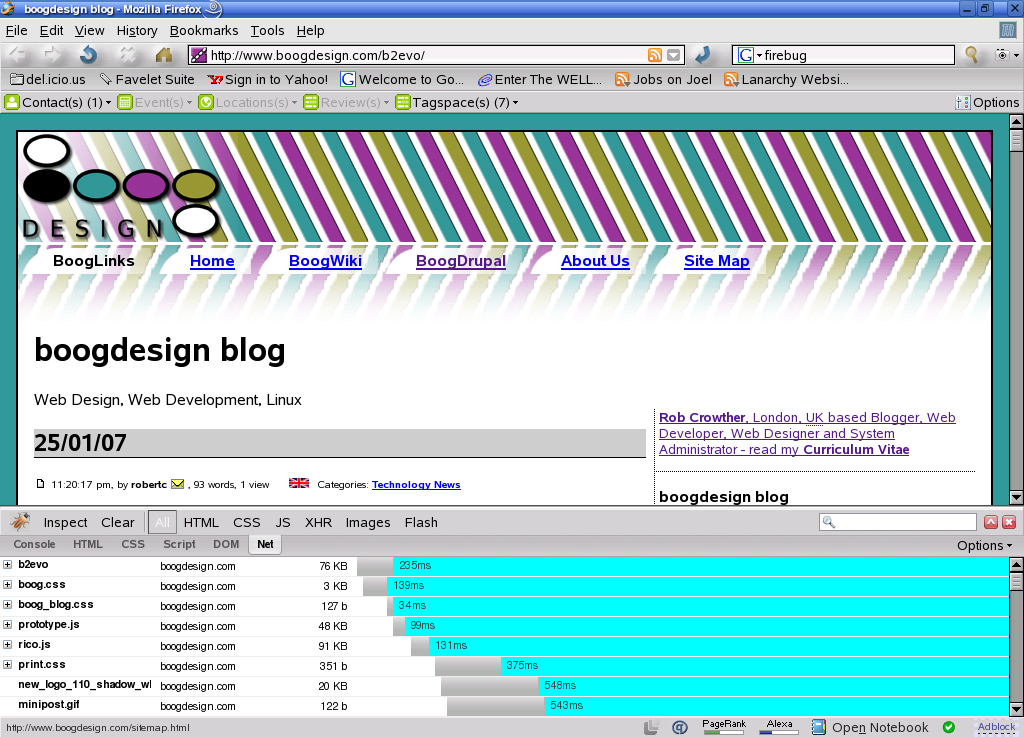Open the Tools menu

pyautogui.click(x=267, y=31)
